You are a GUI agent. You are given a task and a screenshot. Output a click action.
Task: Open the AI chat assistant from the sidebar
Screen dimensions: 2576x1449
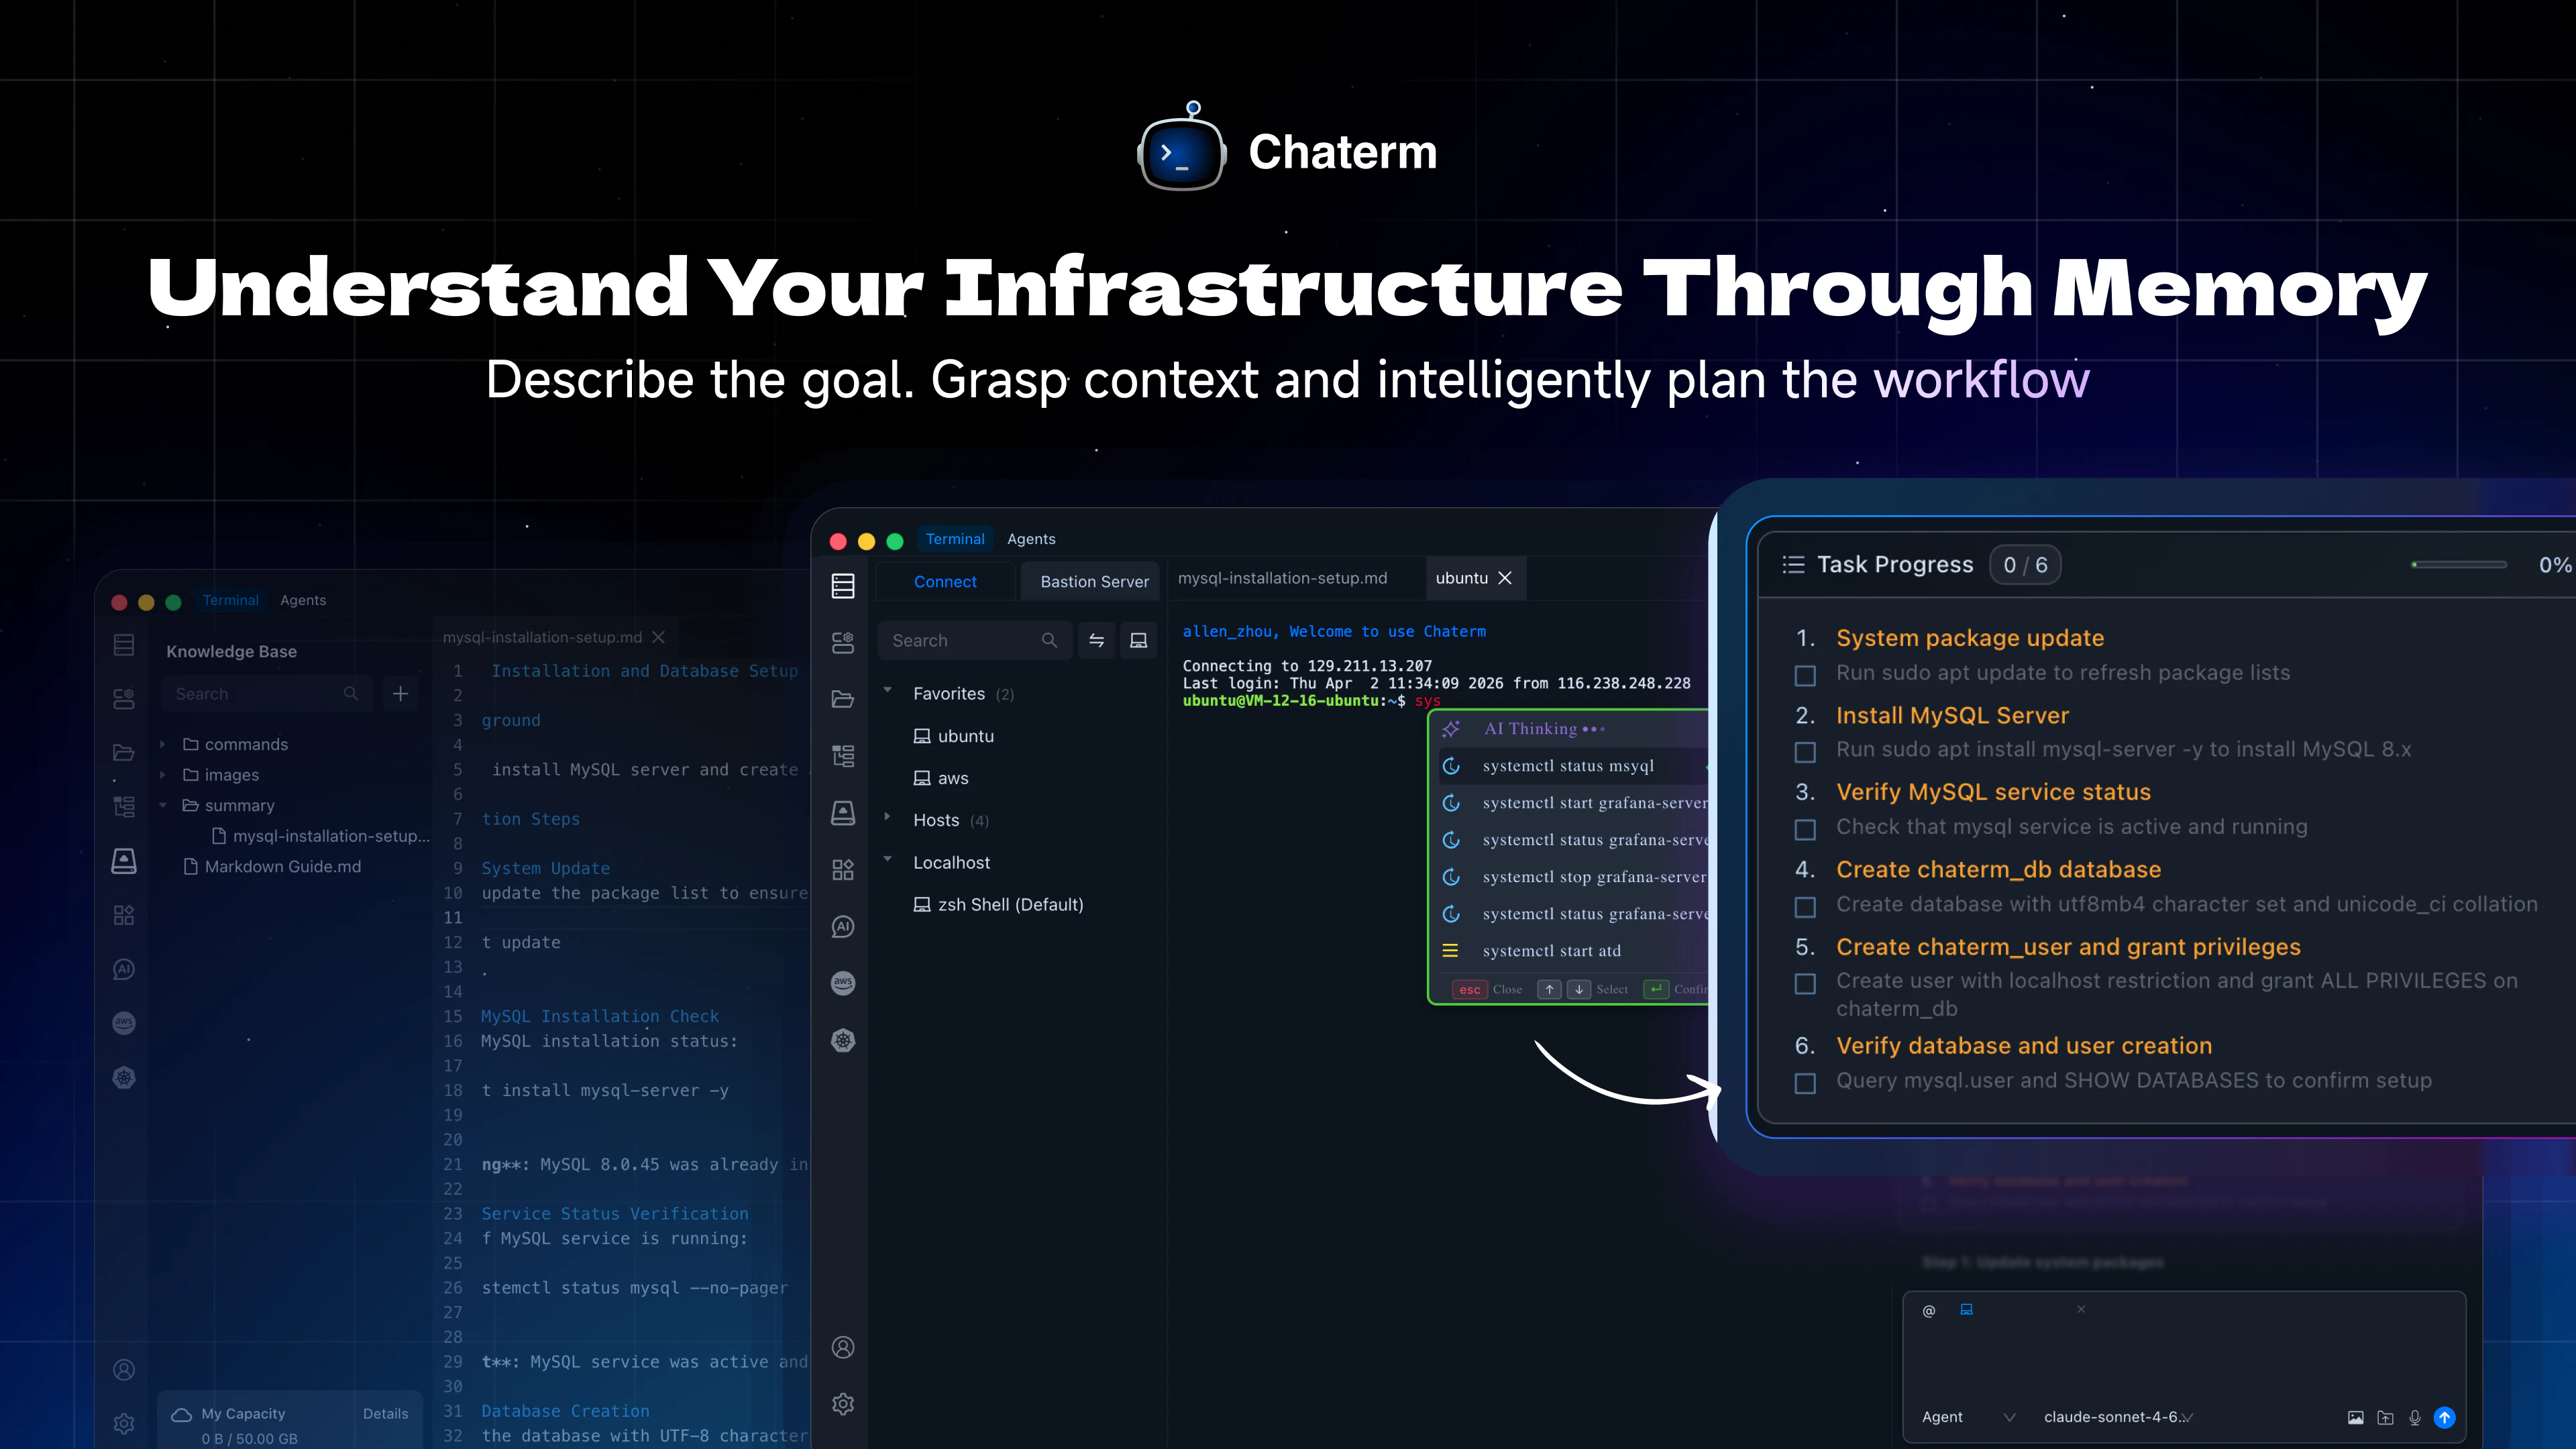pyautogui.click(x=843, y=927)
